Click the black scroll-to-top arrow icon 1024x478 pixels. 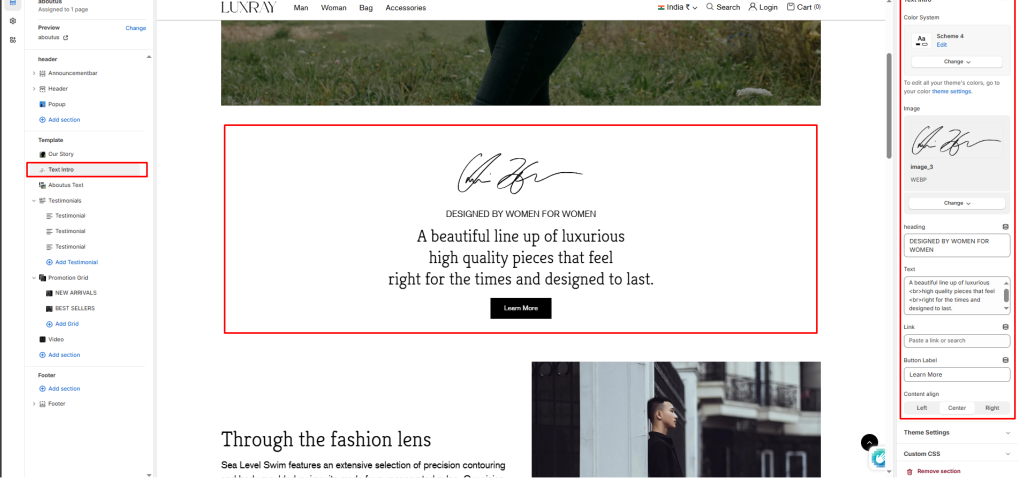pos(869,443)
